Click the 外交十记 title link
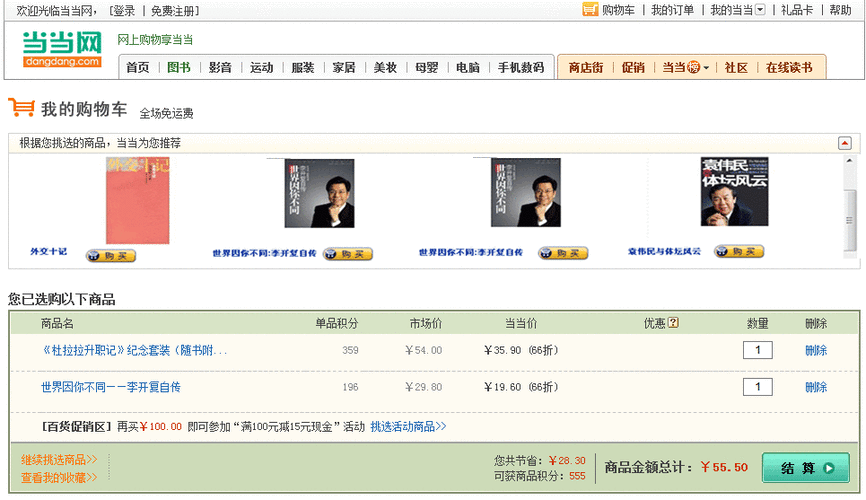 coord(48,251)
